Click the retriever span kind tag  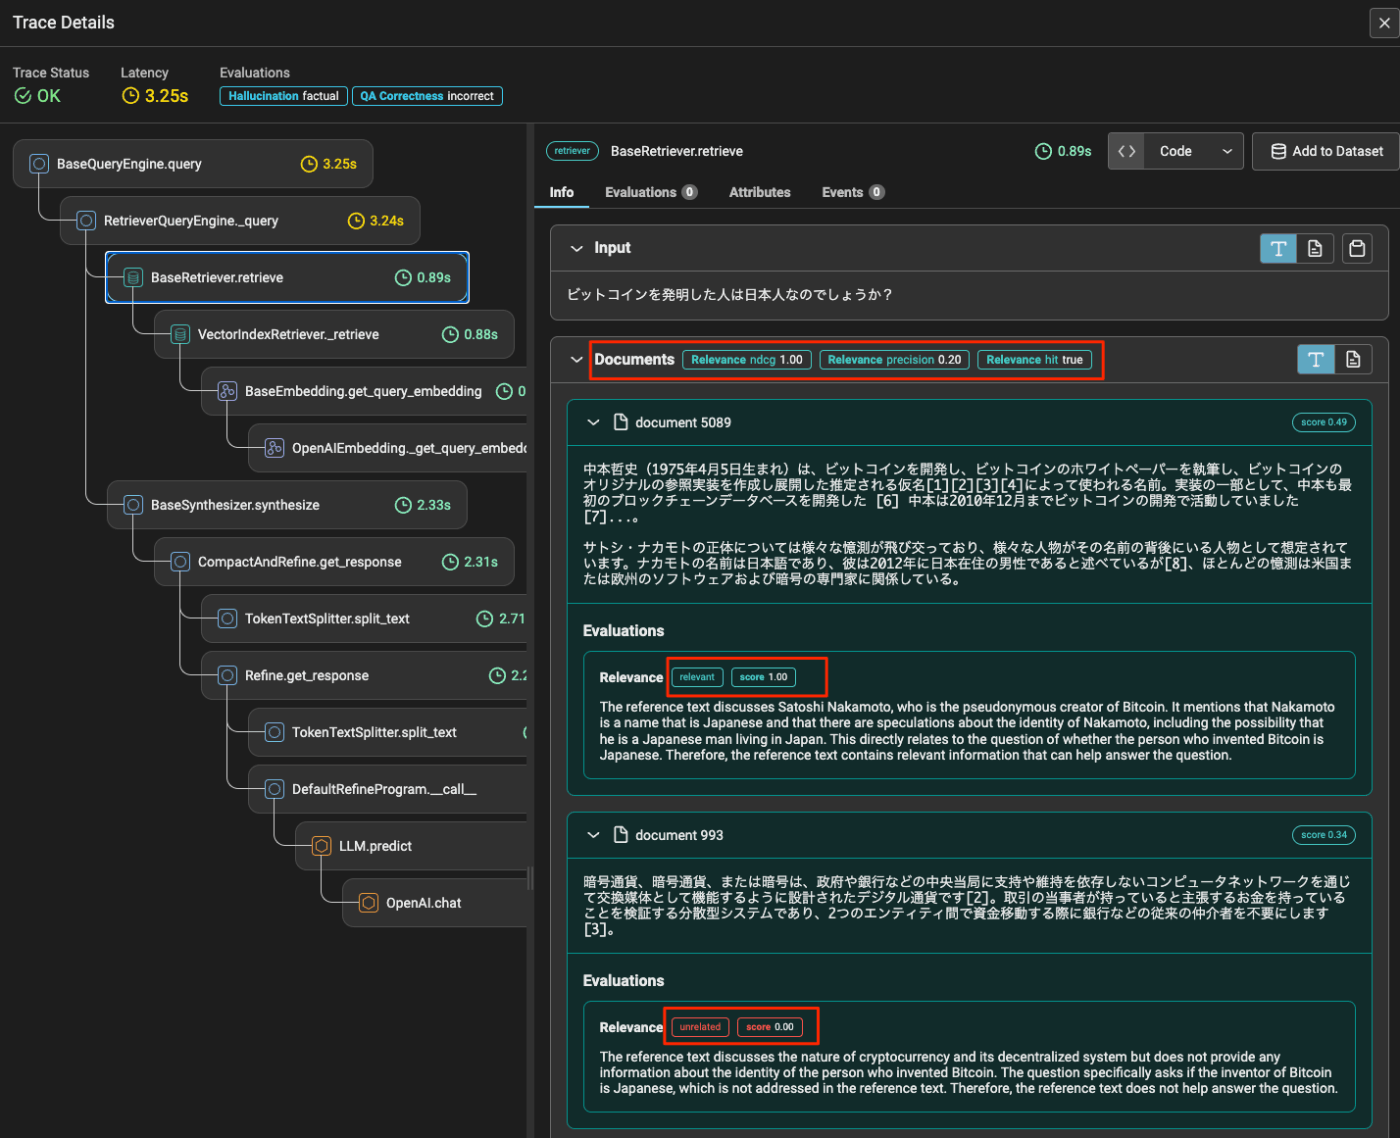tap(572, 151)
